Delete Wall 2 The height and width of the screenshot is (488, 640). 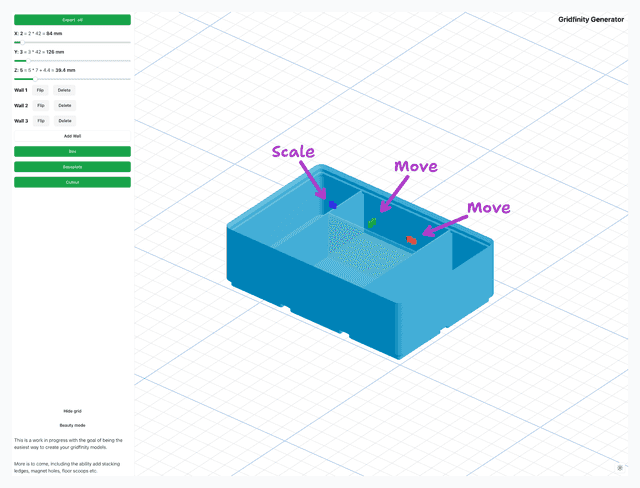click(64, 105)
